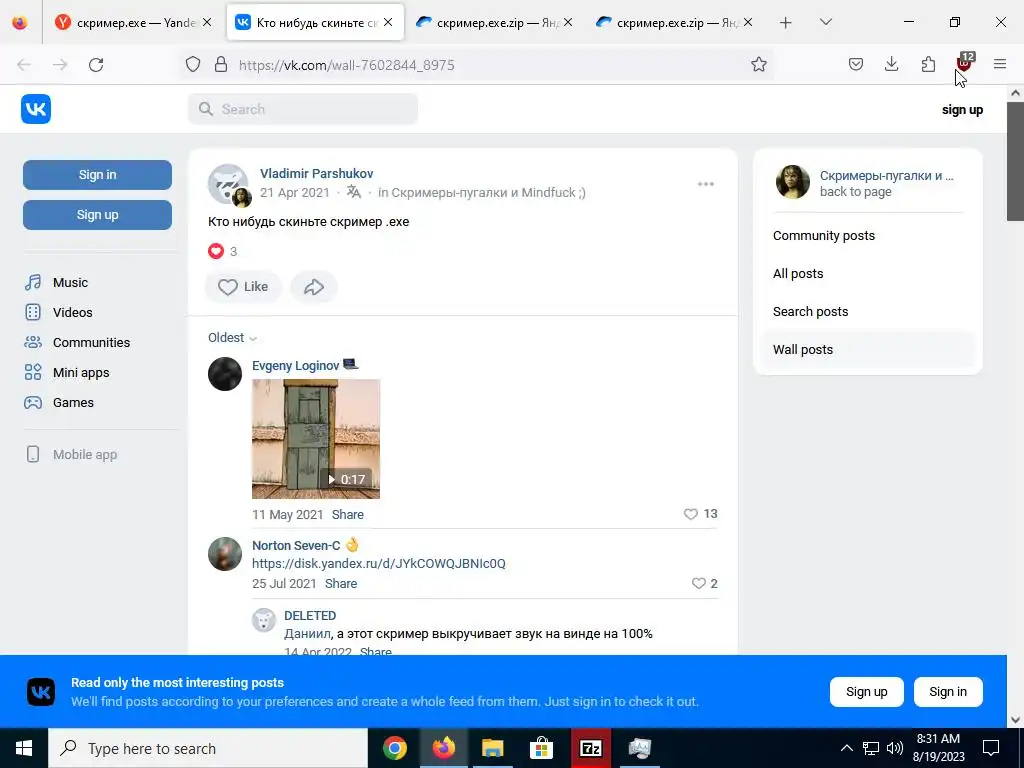Screen dimensions: 1024x768
Task: Open the Yandex disk link in comment
Action: tap(379, 564)
